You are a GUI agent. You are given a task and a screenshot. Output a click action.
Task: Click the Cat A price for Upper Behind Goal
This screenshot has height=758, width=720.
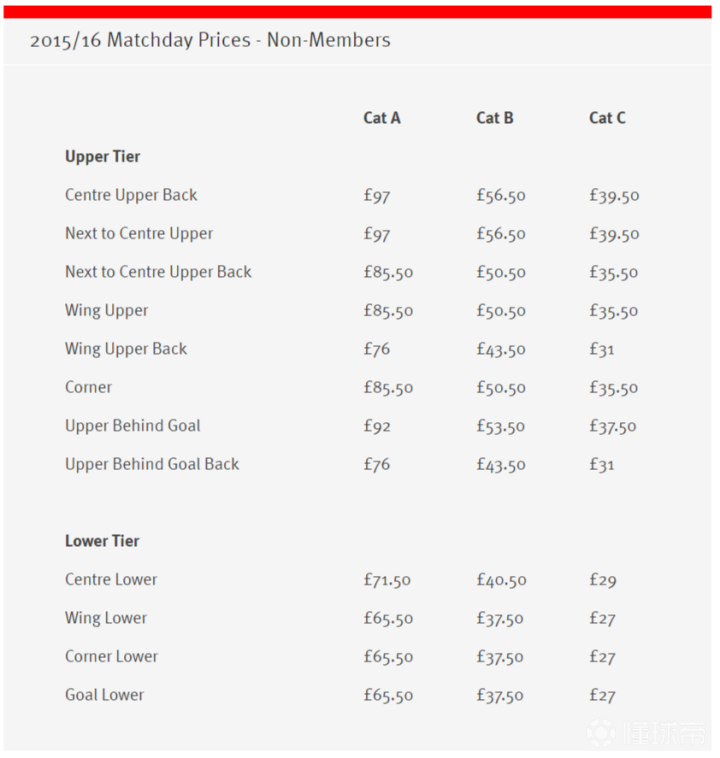(x=377, y=426)
